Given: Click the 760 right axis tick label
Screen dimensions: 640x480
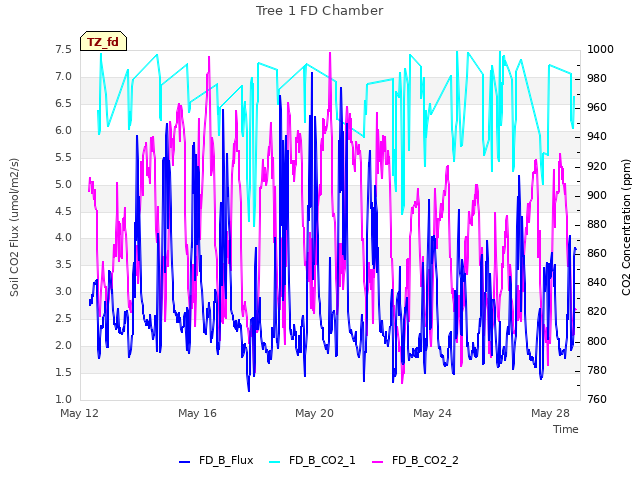Looking at the screenshot, I should [x=597, y=399].
